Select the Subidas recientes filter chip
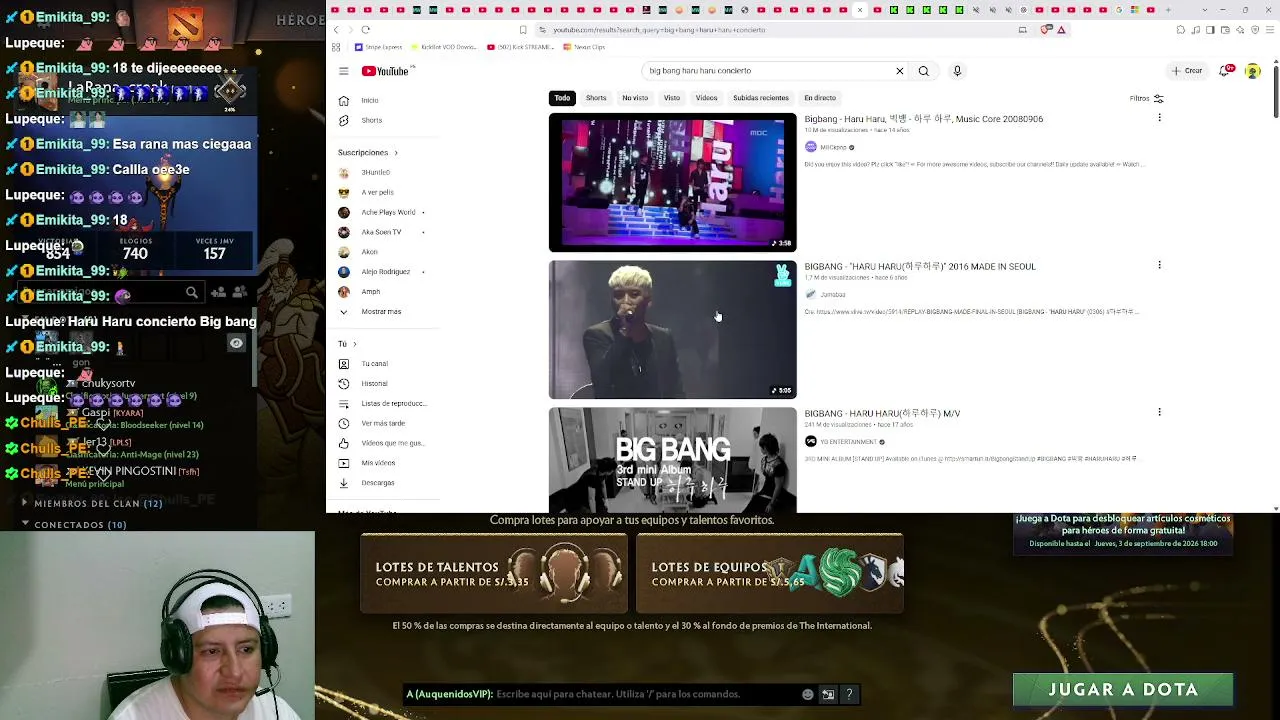Screen dimensions: 1280x720 point(761,98)
